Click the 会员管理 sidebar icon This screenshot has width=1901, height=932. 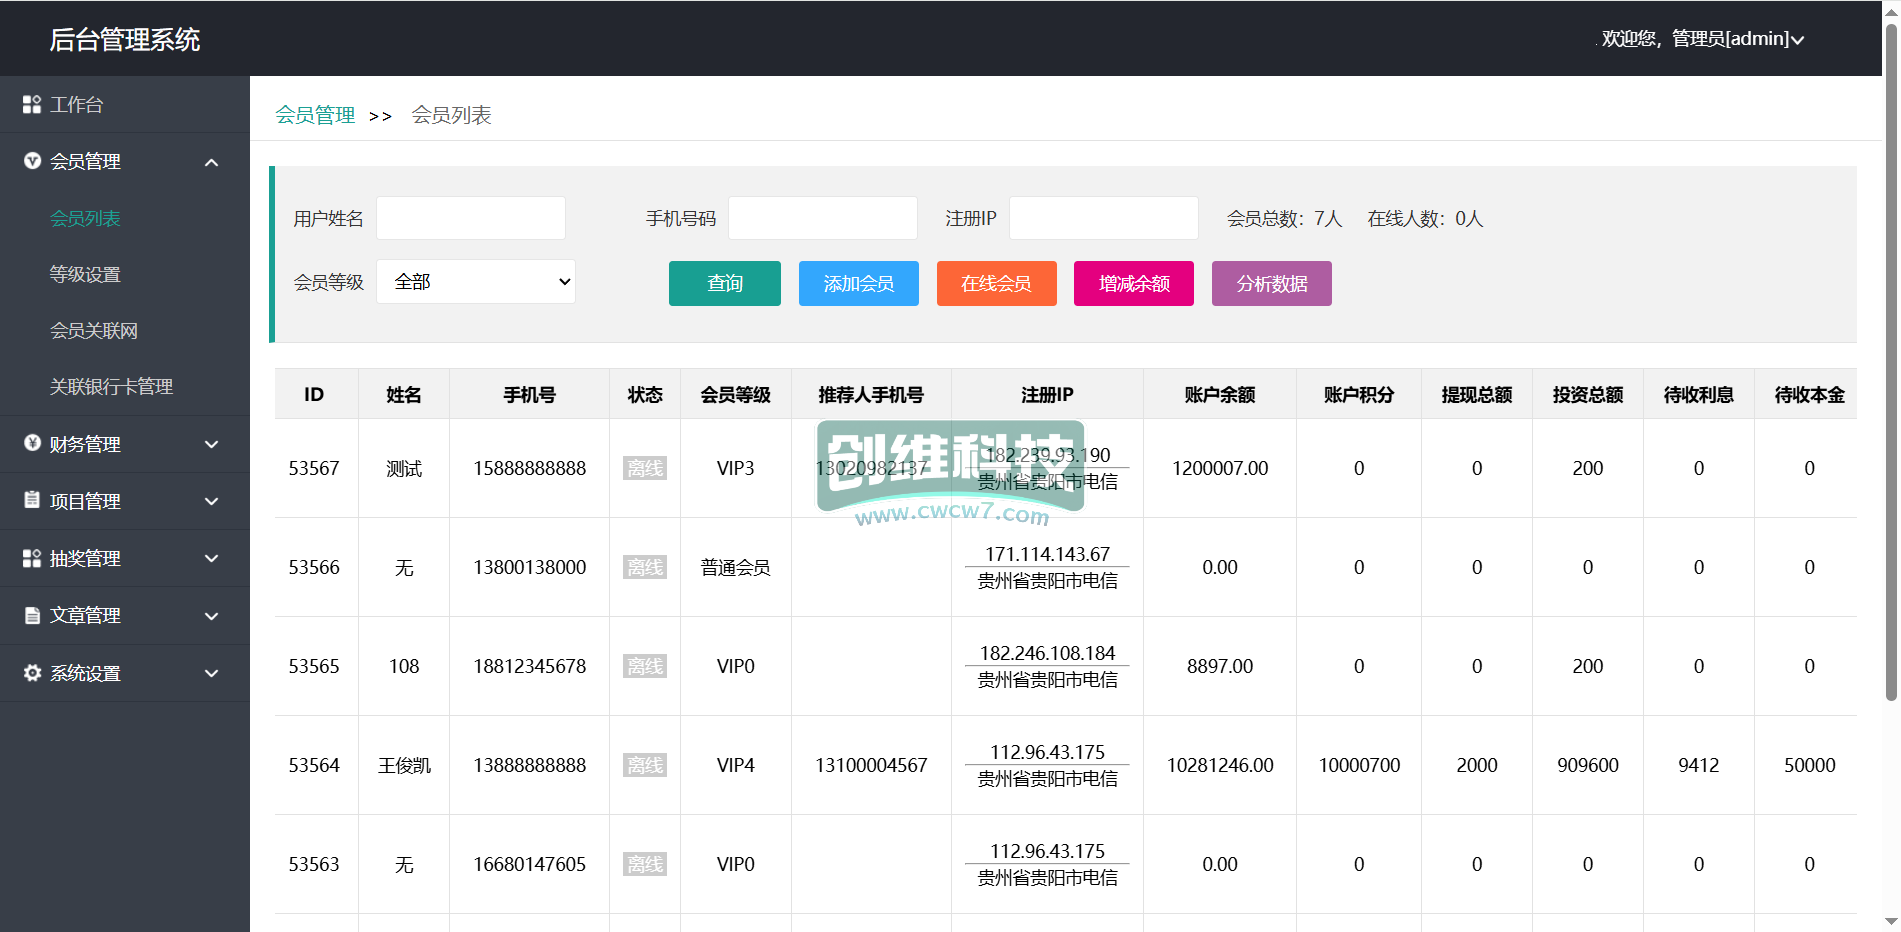click(32, 161)
